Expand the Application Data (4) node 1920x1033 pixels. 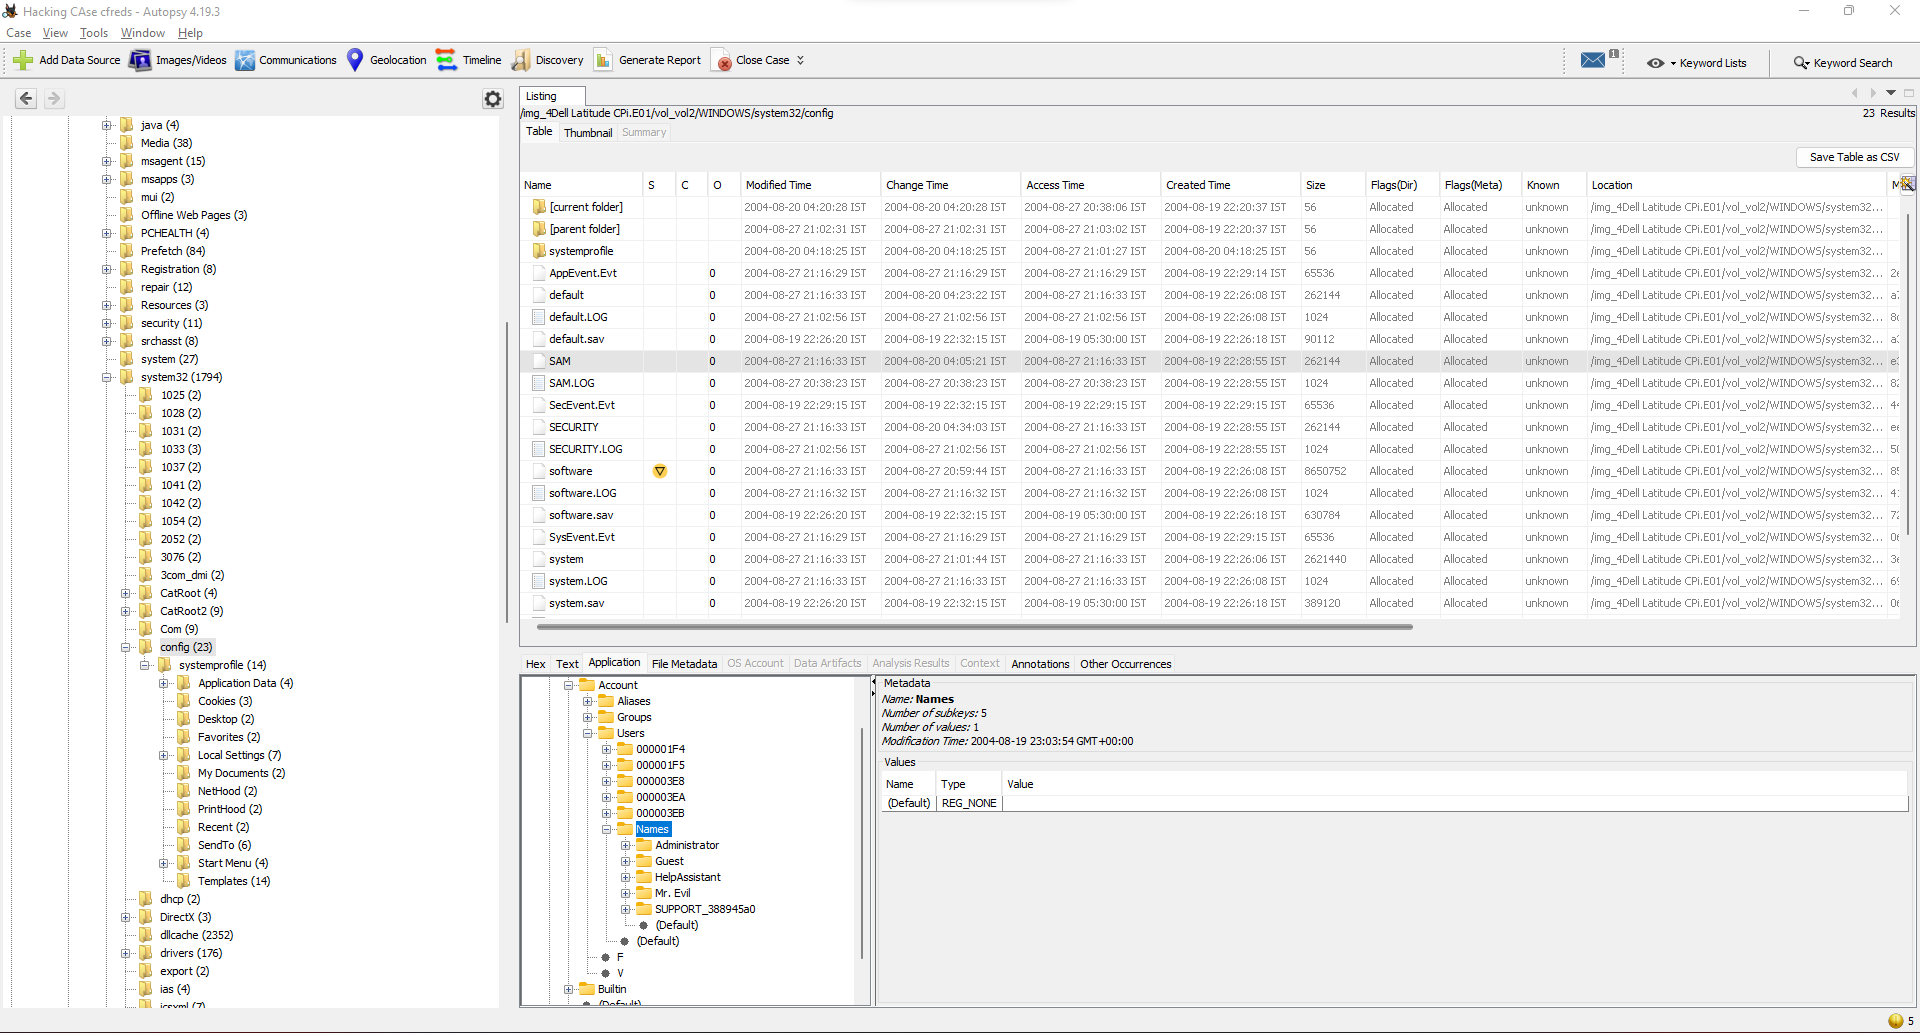coord(164,683)
